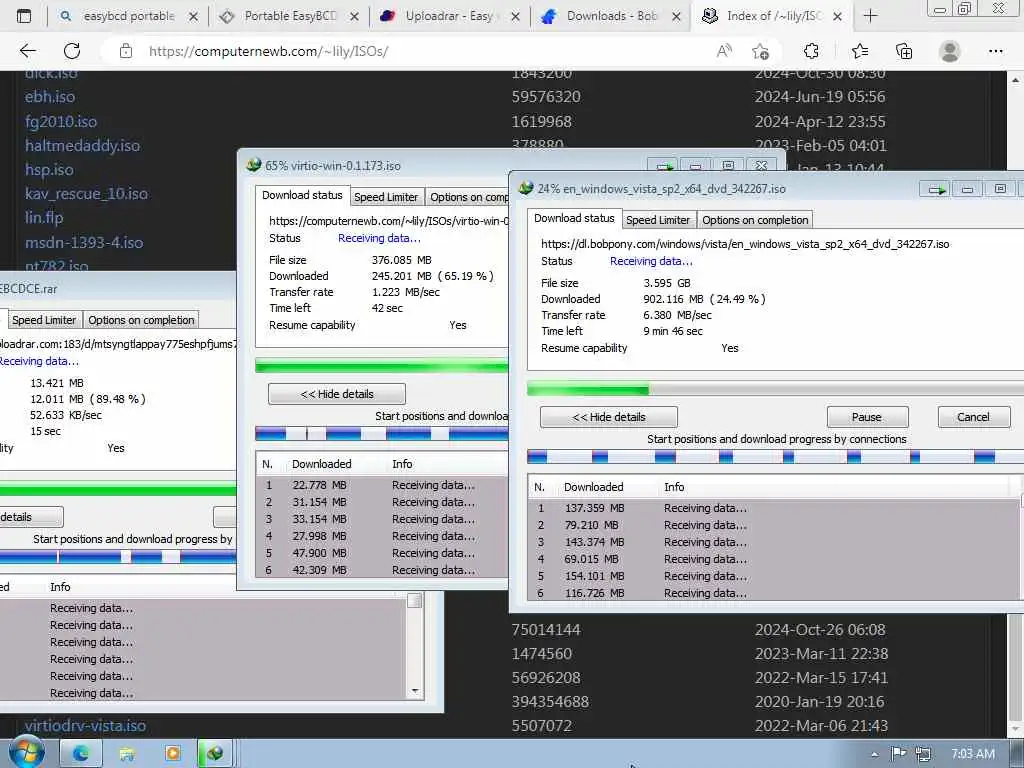Reload the current page

coord(72,51)
